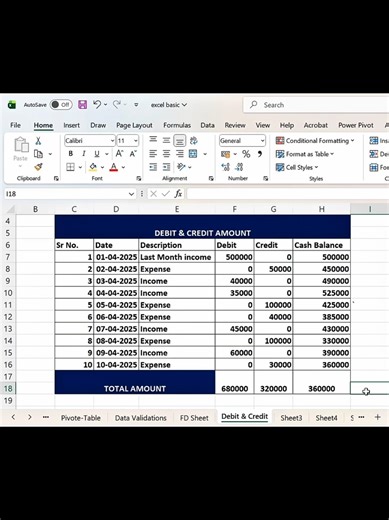Click in the formula bar

[x=288, y=194]
